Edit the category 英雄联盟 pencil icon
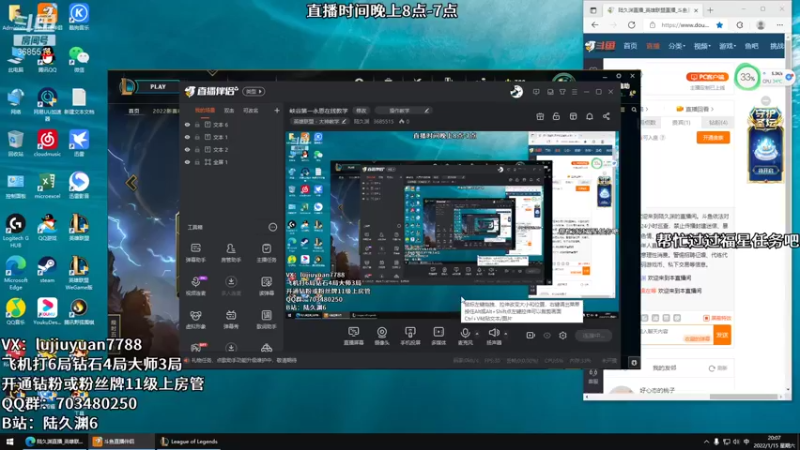The height and width of the screenshot is (450, 800). [x=344, y=121]
